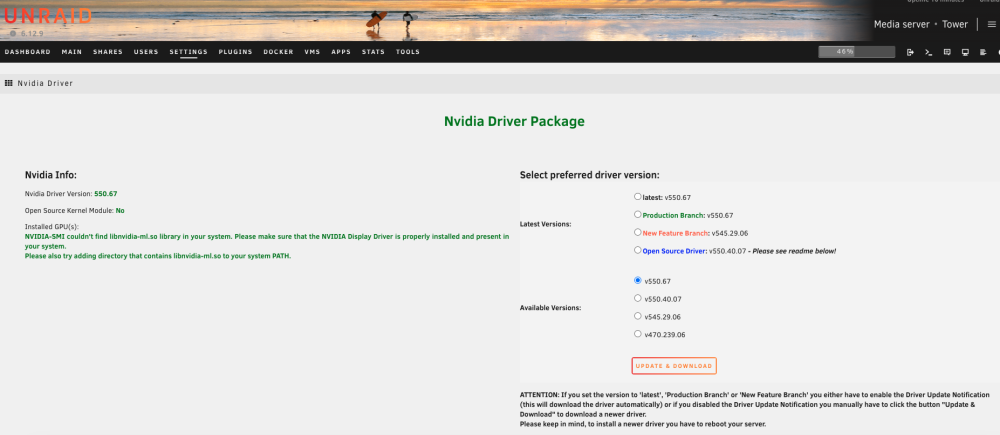Select available version v550.40.07 radio
Viewport: 1000px width, 435px height.
pos(638,298)
